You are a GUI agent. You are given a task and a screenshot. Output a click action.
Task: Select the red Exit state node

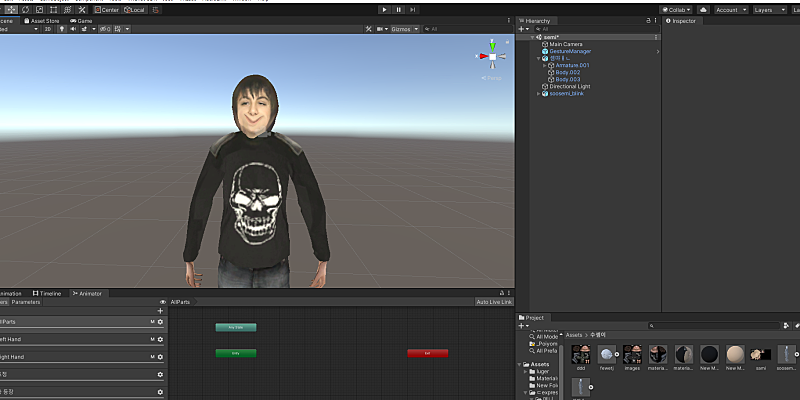[427, 353]
